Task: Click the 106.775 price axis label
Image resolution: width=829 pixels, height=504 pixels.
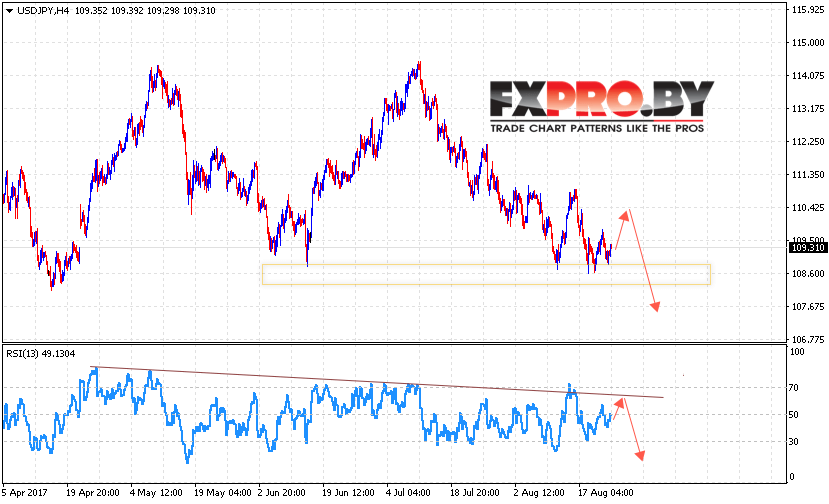Action: pos(808,339)
